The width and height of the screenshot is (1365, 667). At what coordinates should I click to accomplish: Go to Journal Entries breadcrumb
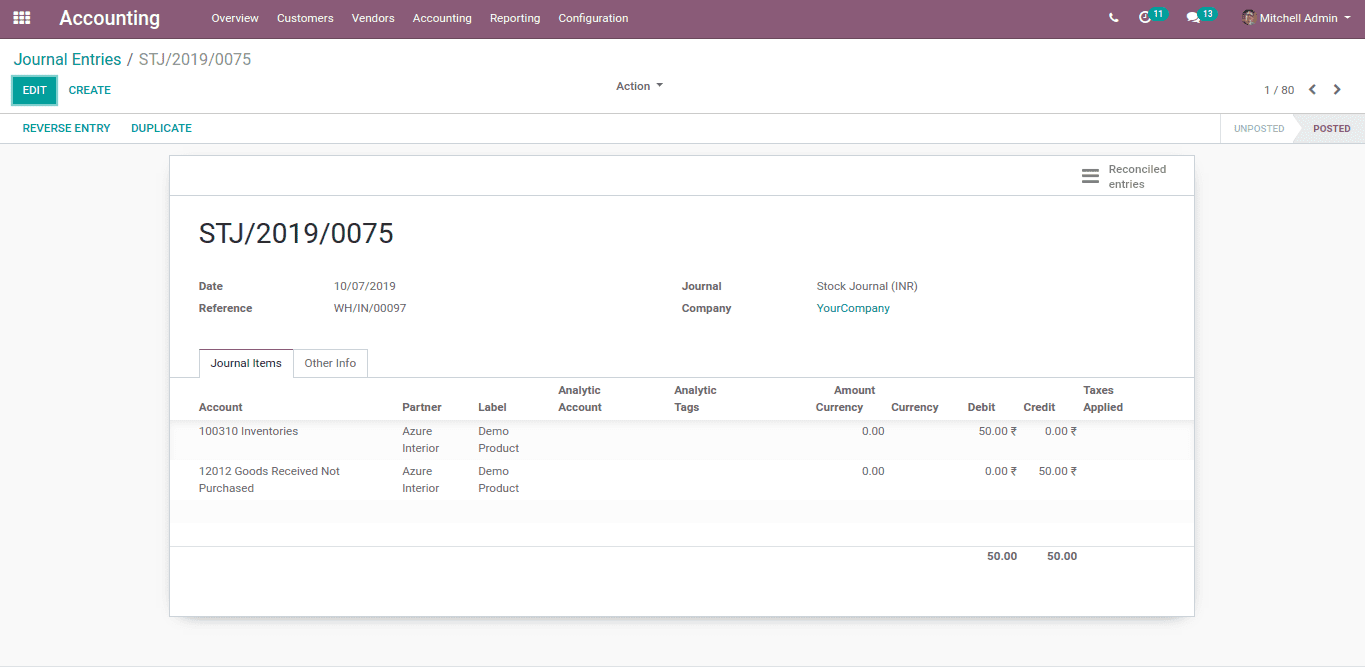coord(67,60)
